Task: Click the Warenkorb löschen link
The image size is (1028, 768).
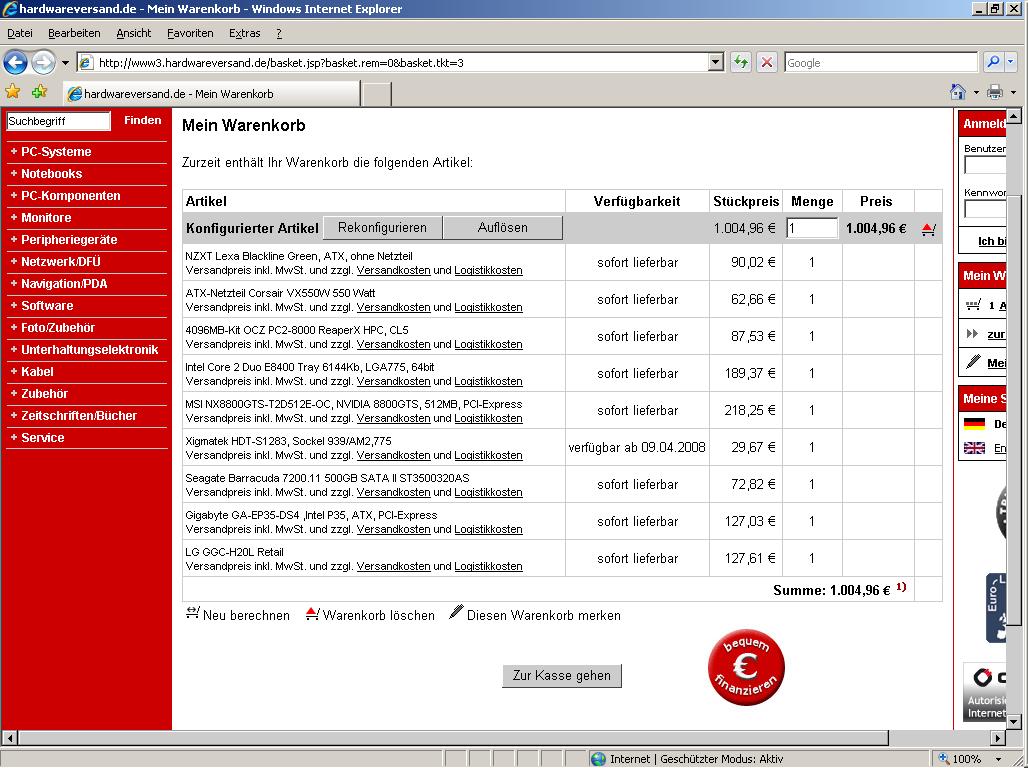Action: pos(378,615)
